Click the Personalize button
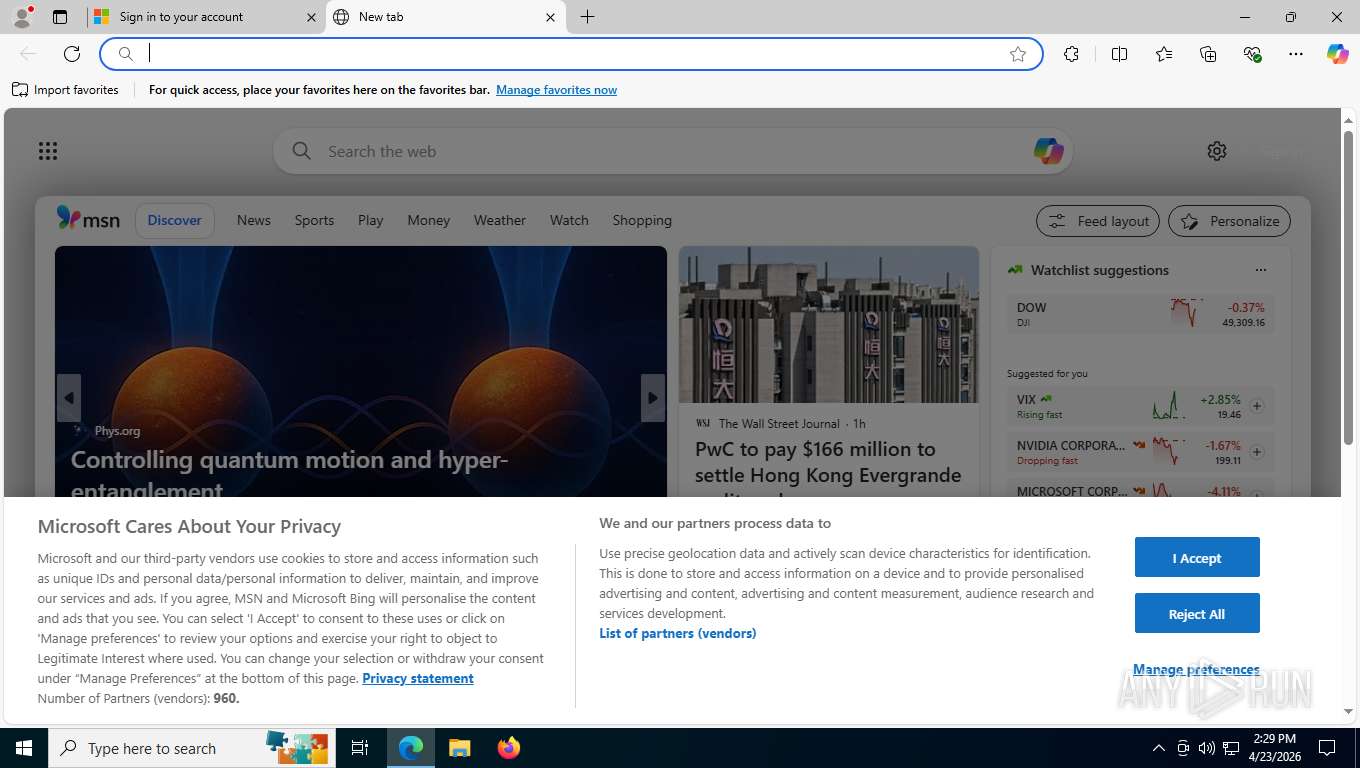 1229,221
